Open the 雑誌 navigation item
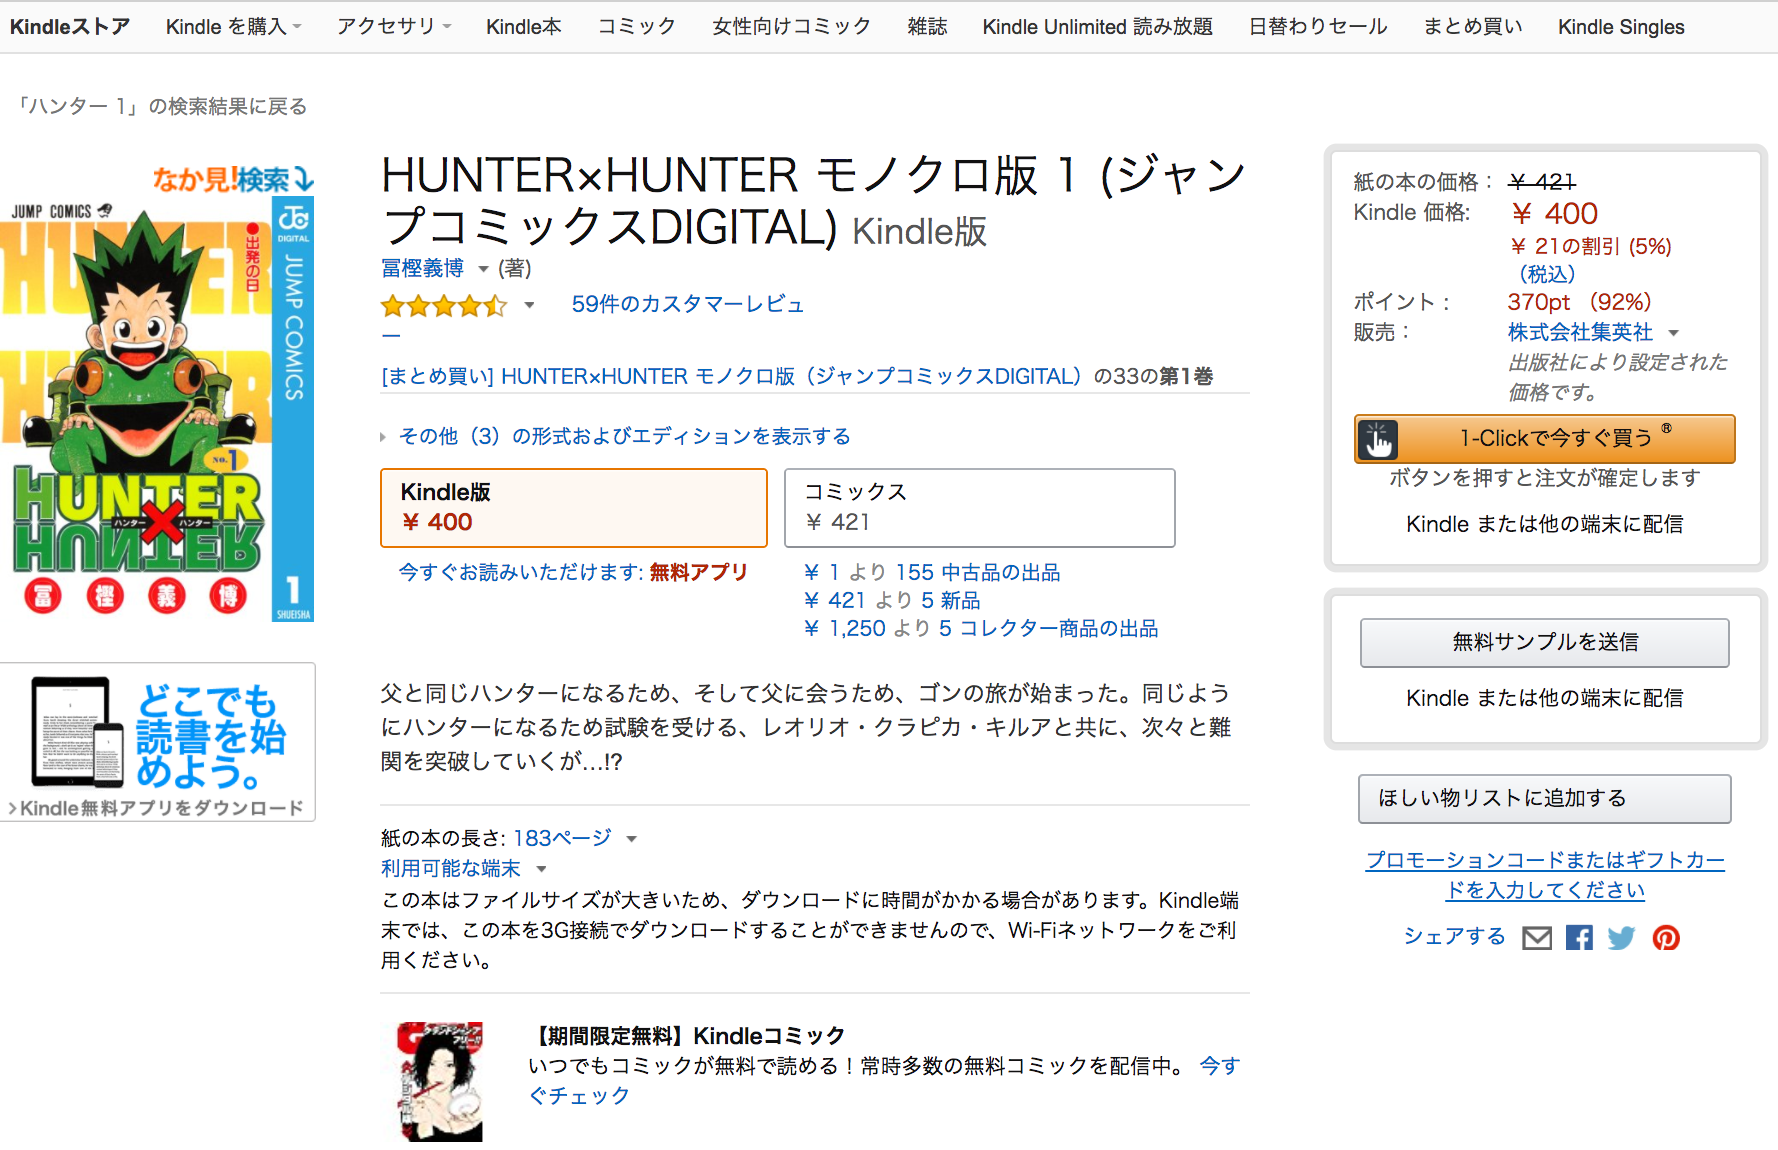 (927, 27)
